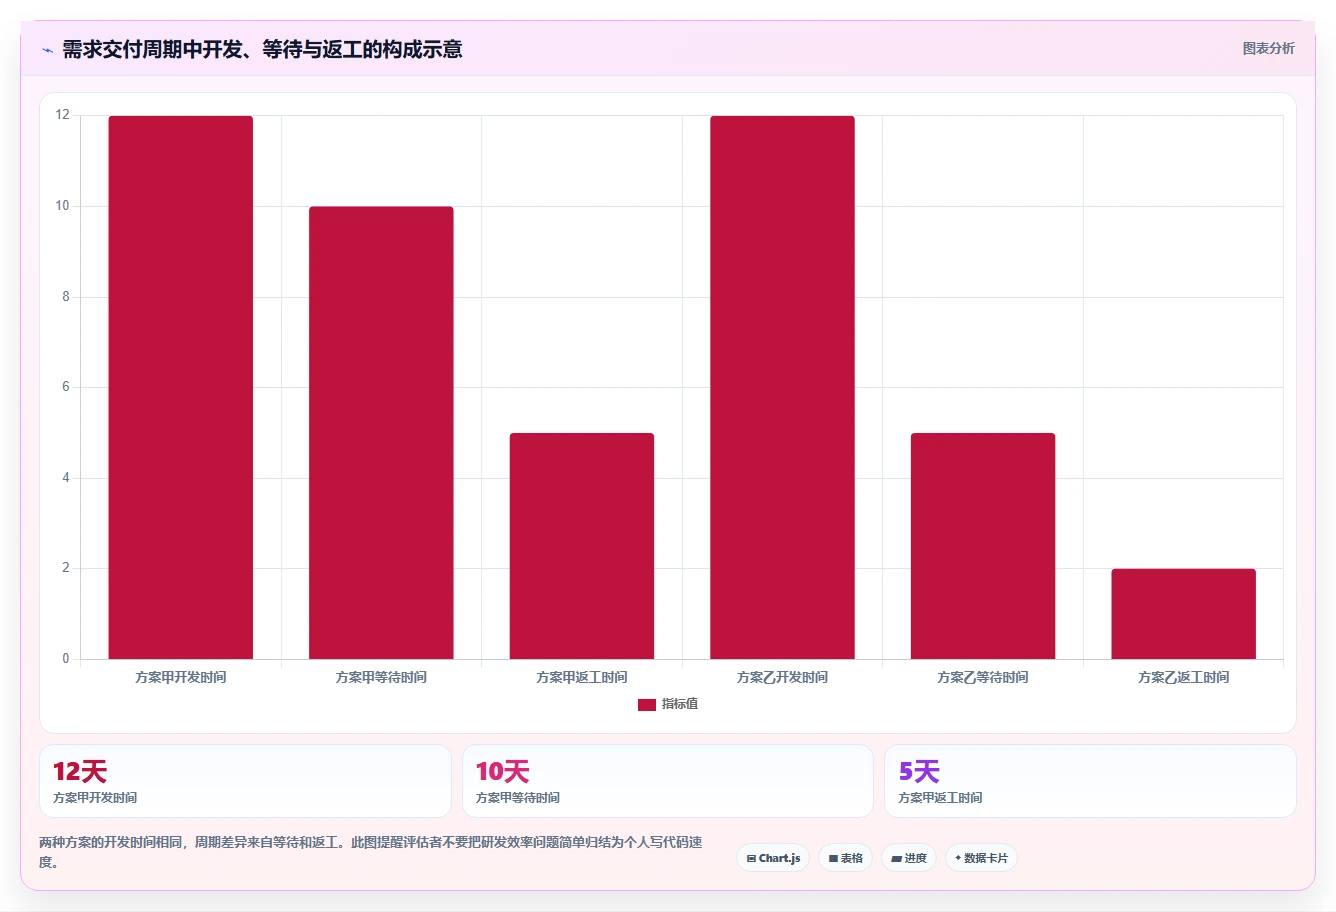The image size is (1336, 912).
Task: Click the 10天 stat card value
Action: [x=502, y=772]
